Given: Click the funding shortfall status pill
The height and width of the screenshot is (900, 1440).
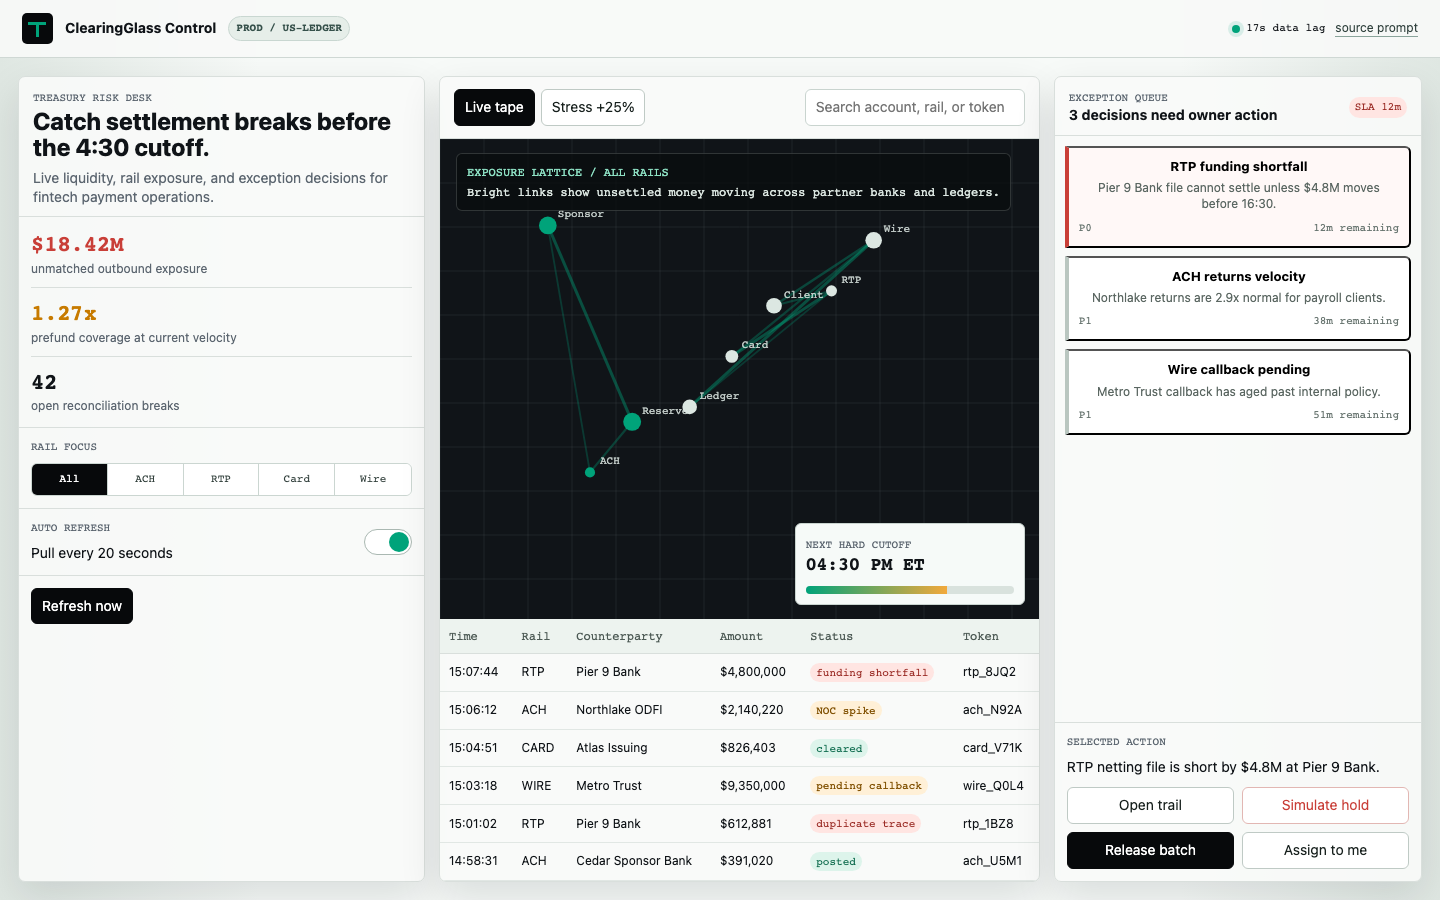Looking at the screenshot, I should 872,673.
